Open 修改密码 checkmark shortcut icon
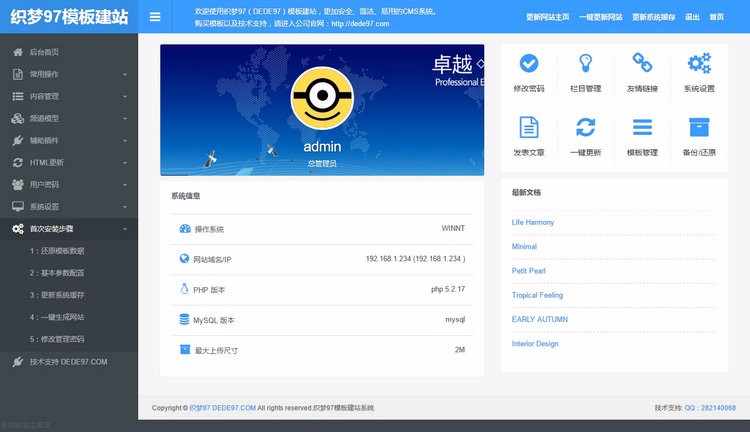Image resolution: width=750 pixels, height=432 pixels. pos(529,63)
